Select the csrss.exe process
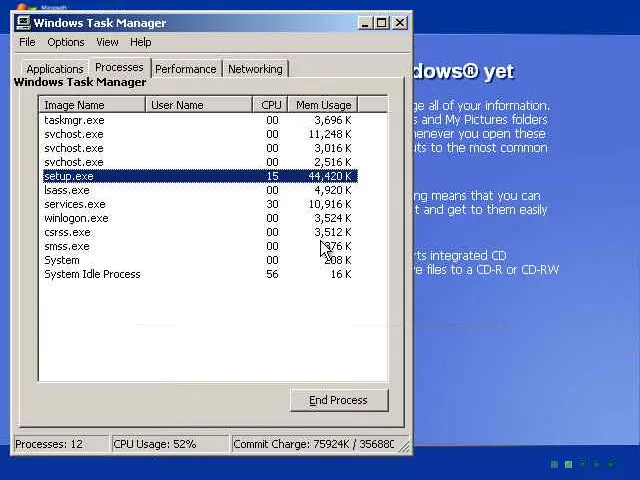This screenshot has width=640, height=480. [200, 232]
